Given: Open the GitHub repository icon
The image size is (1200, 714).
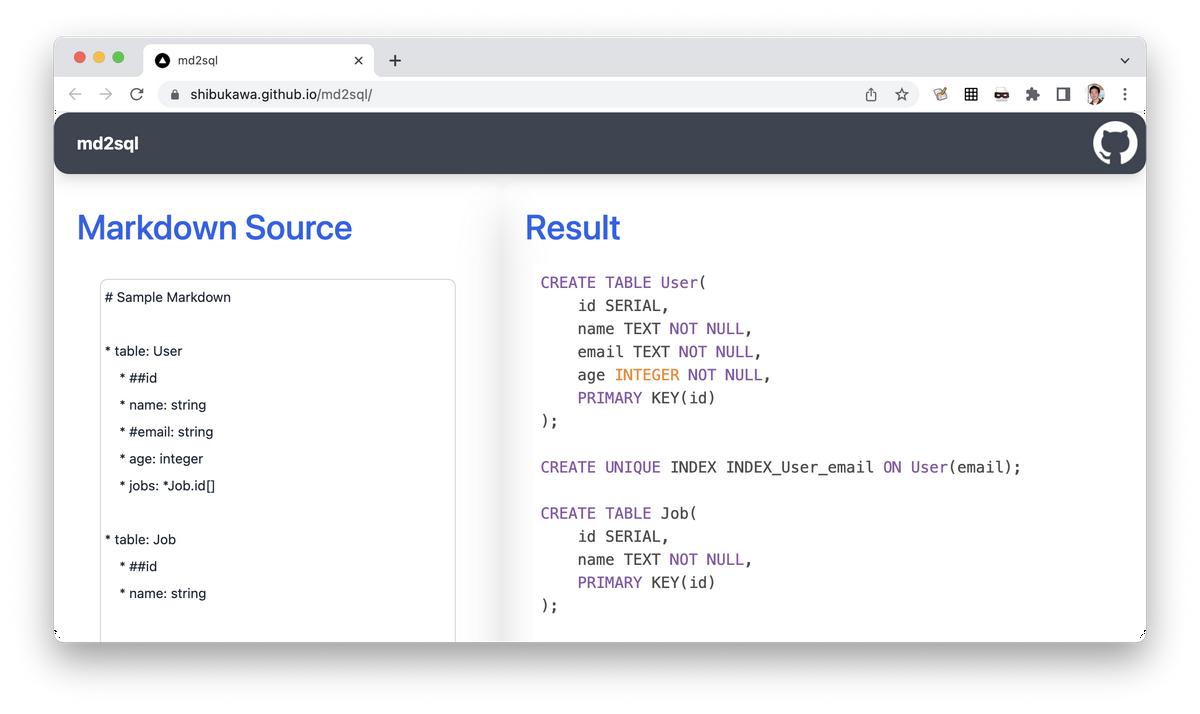Looking at the screenshot, I should click(1115, 143).
